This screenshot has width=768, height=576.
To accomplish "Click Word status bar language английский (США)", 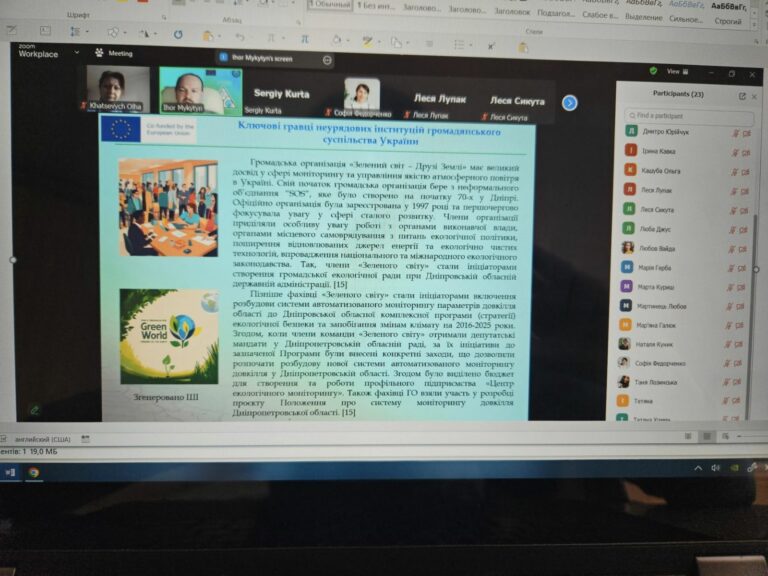I will pyautogui.click(x=43, y=439).
